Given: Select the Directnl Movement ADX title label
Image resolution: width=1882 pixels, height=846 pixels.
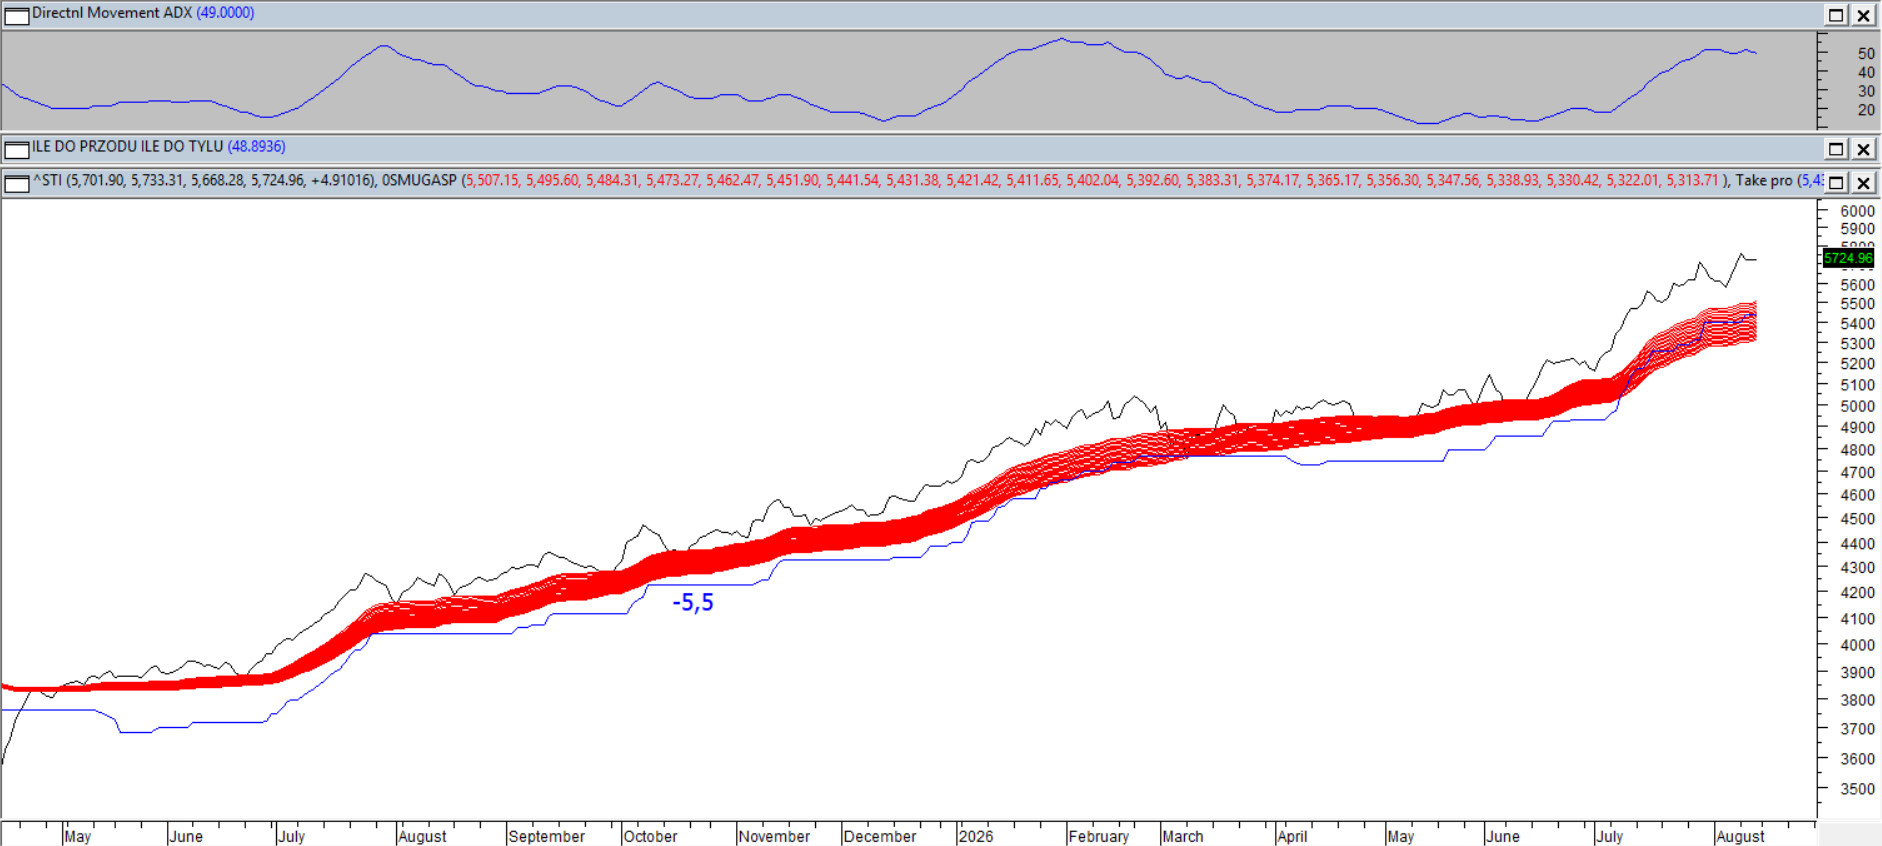Looking at the screenshot, I should tap(112, 13).
